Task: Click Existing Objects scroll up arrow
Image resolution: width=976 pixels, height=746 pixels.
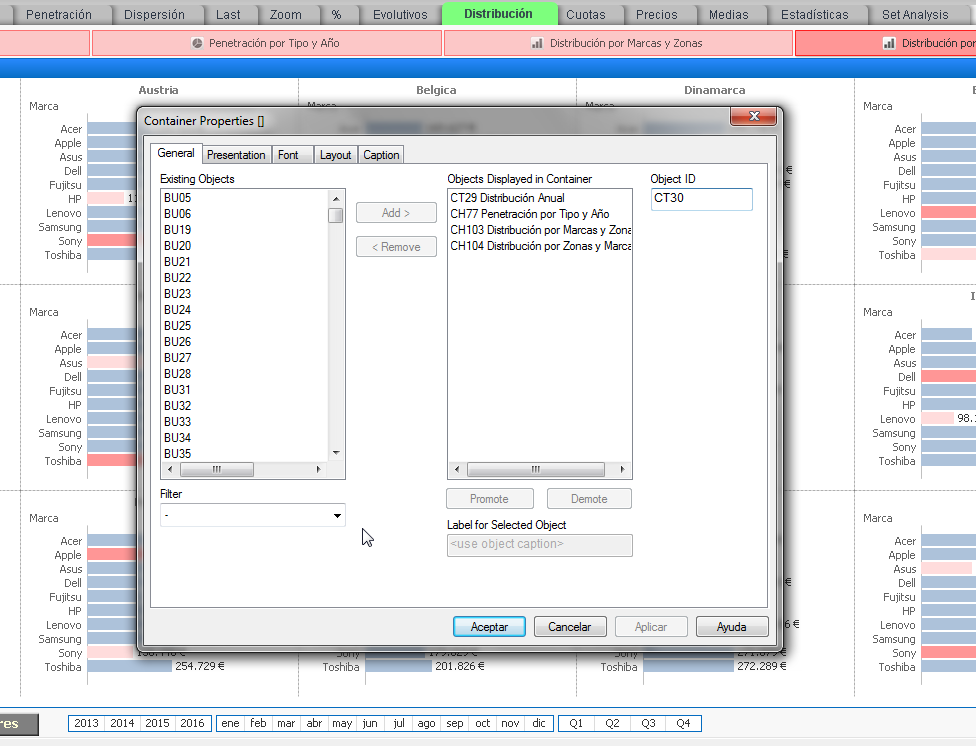Action: [336, 199]
